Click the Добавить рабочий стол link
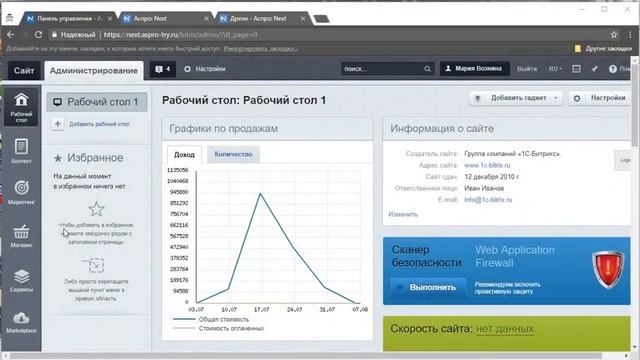640x360 pixels. point(99,124)
